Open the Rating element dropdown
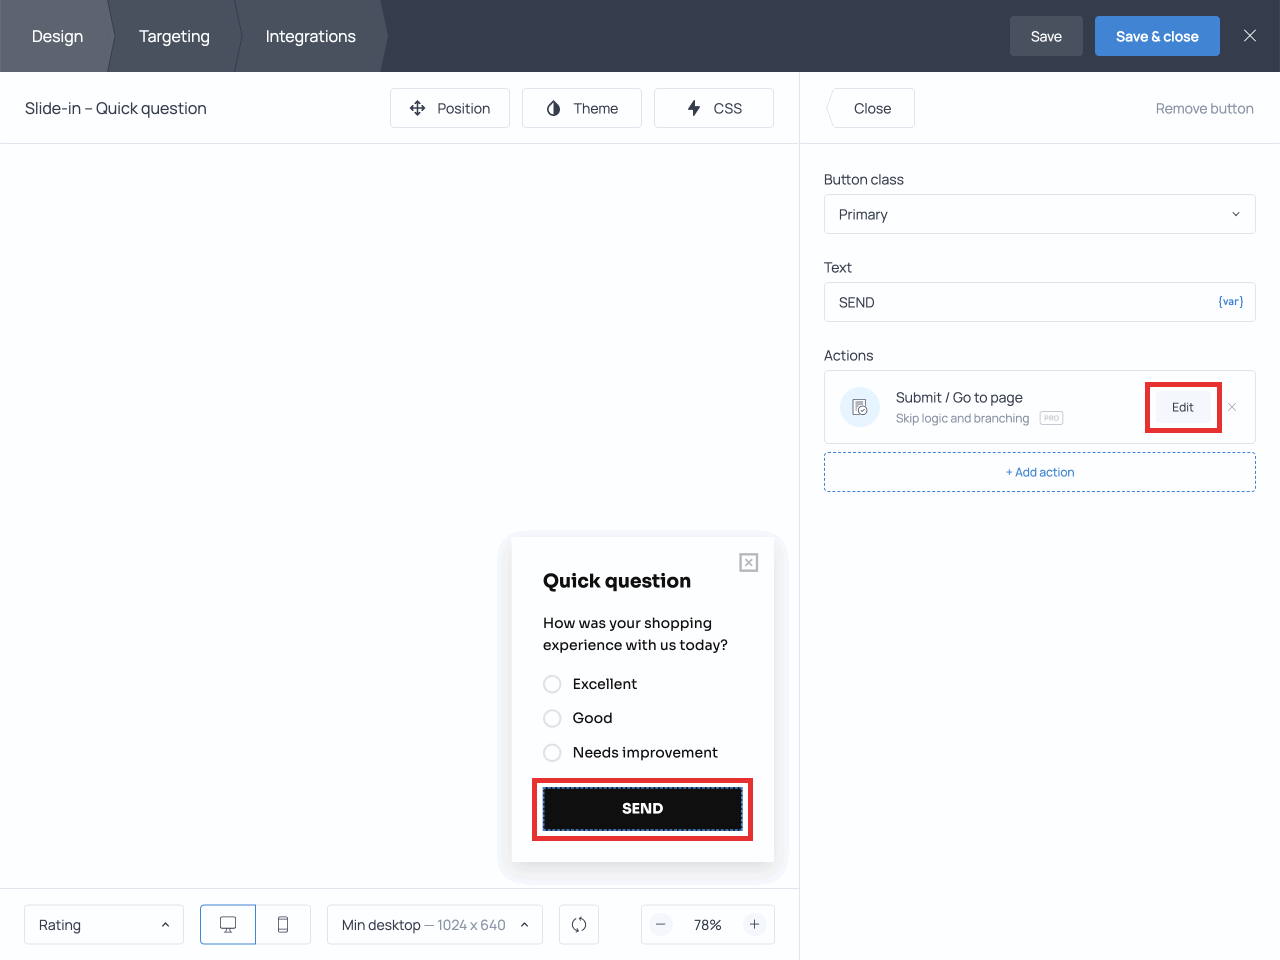The image size is (1280, 960). 103,924
